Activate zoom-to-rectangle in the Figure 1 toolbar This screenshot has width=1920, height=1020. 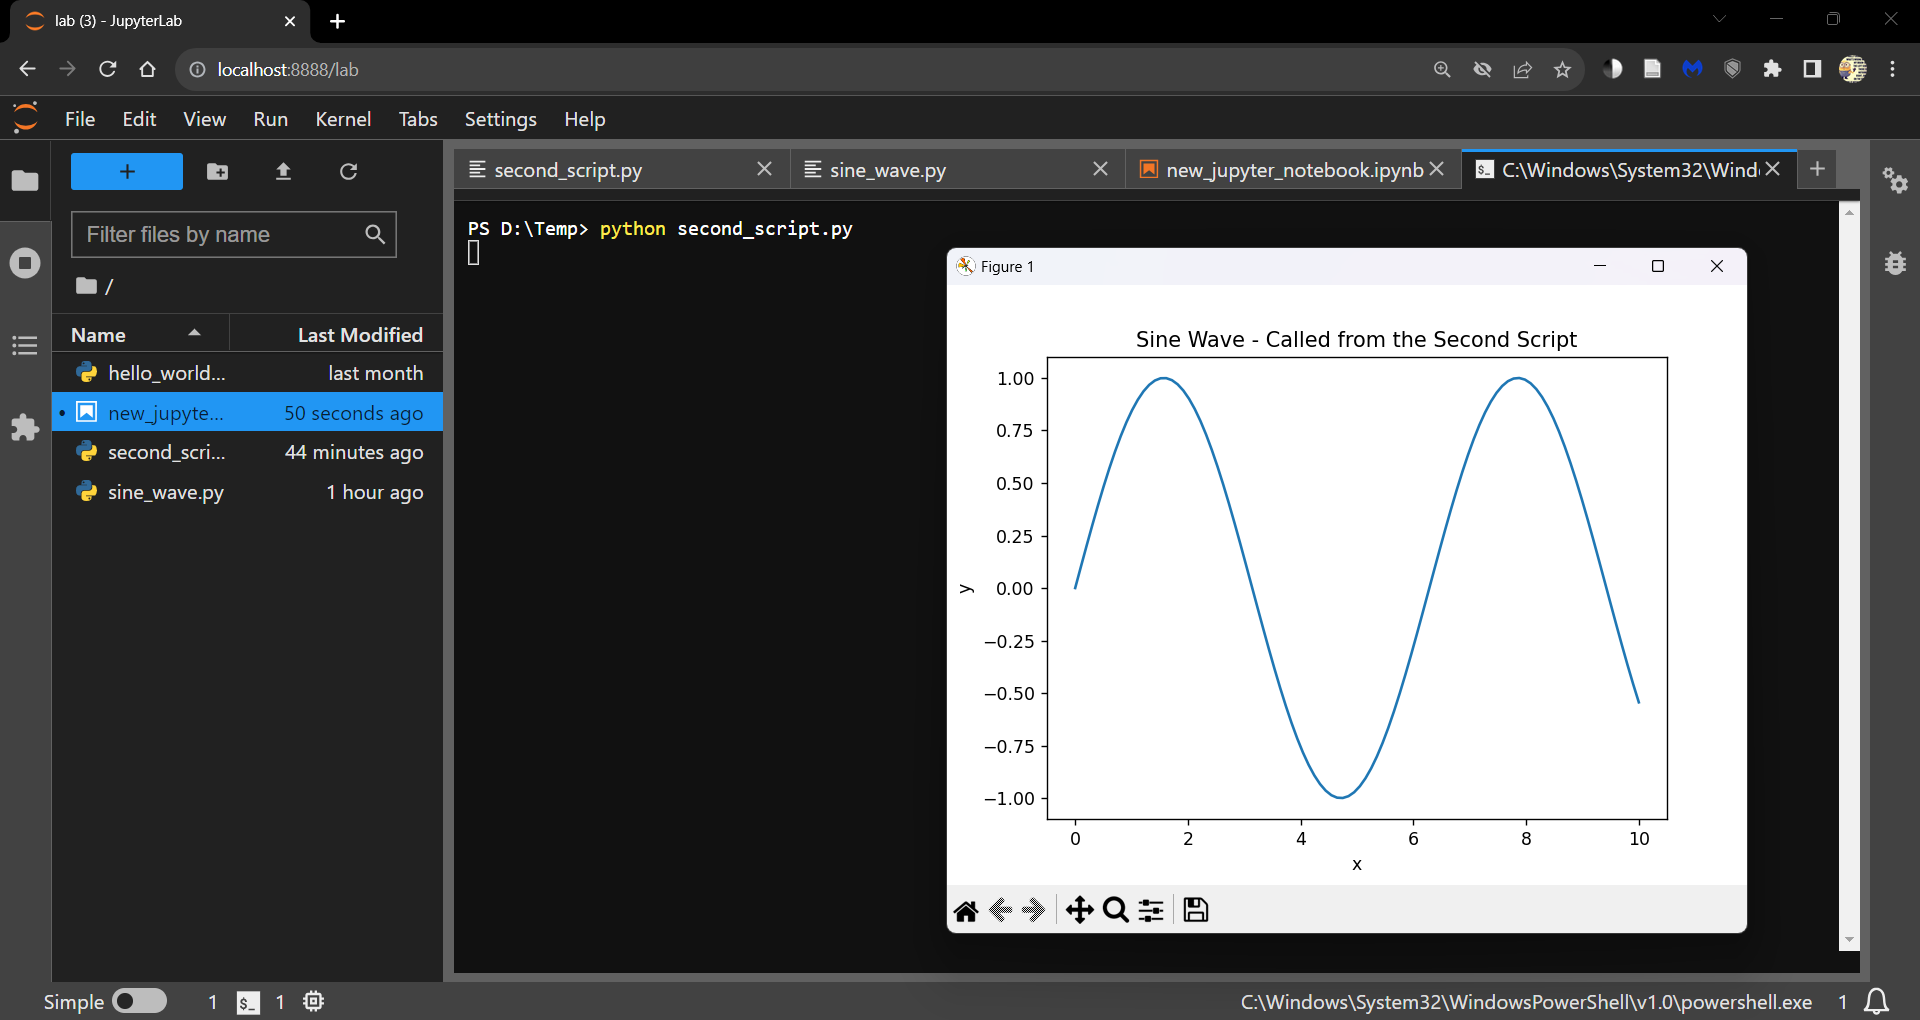(x=1115, y=910)
